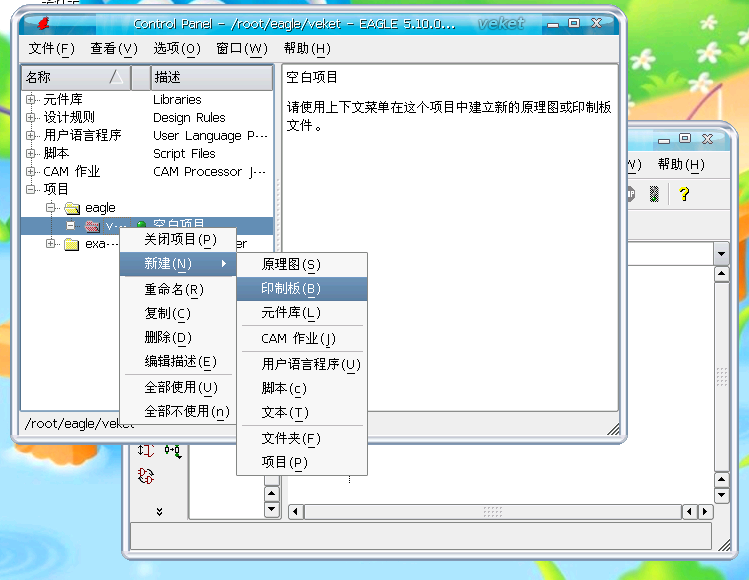Viewport: 749px width, 580px height.
Task: Open the dropdown arrow in editor command line
Action: point(721,254)
